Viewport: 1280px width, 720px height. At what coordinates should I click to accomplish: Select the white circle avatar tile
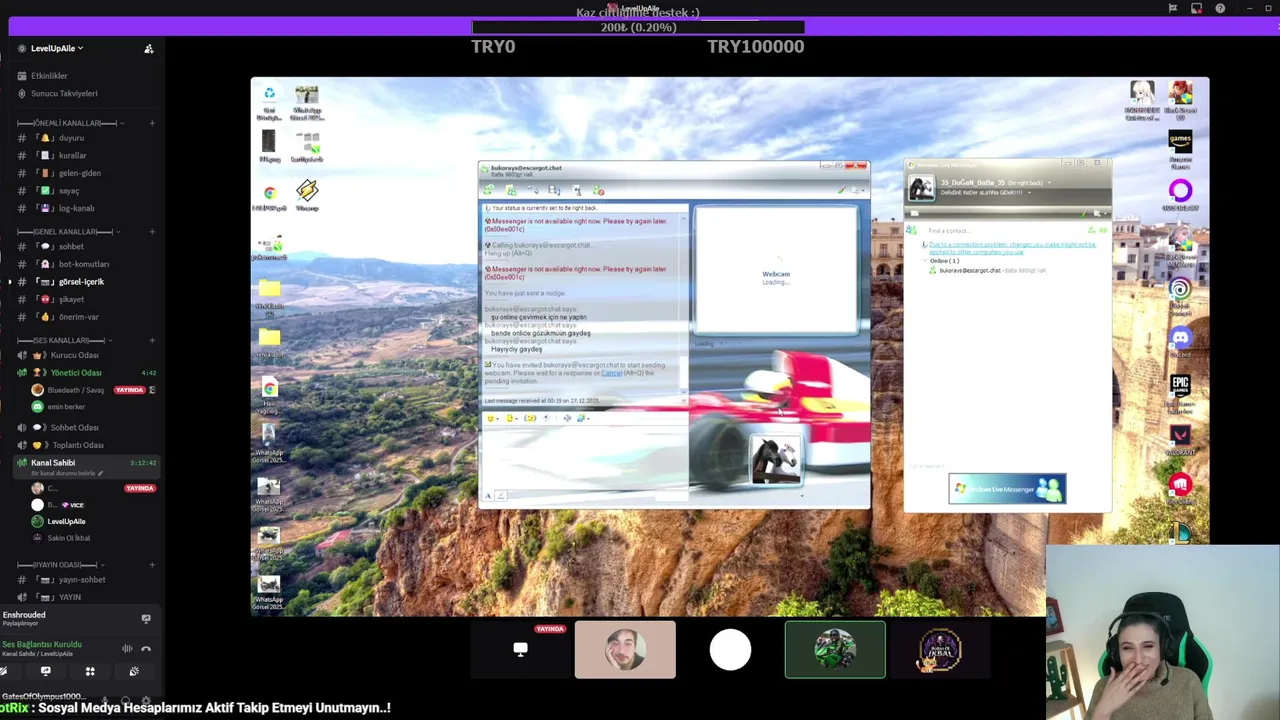pos(730,650)
